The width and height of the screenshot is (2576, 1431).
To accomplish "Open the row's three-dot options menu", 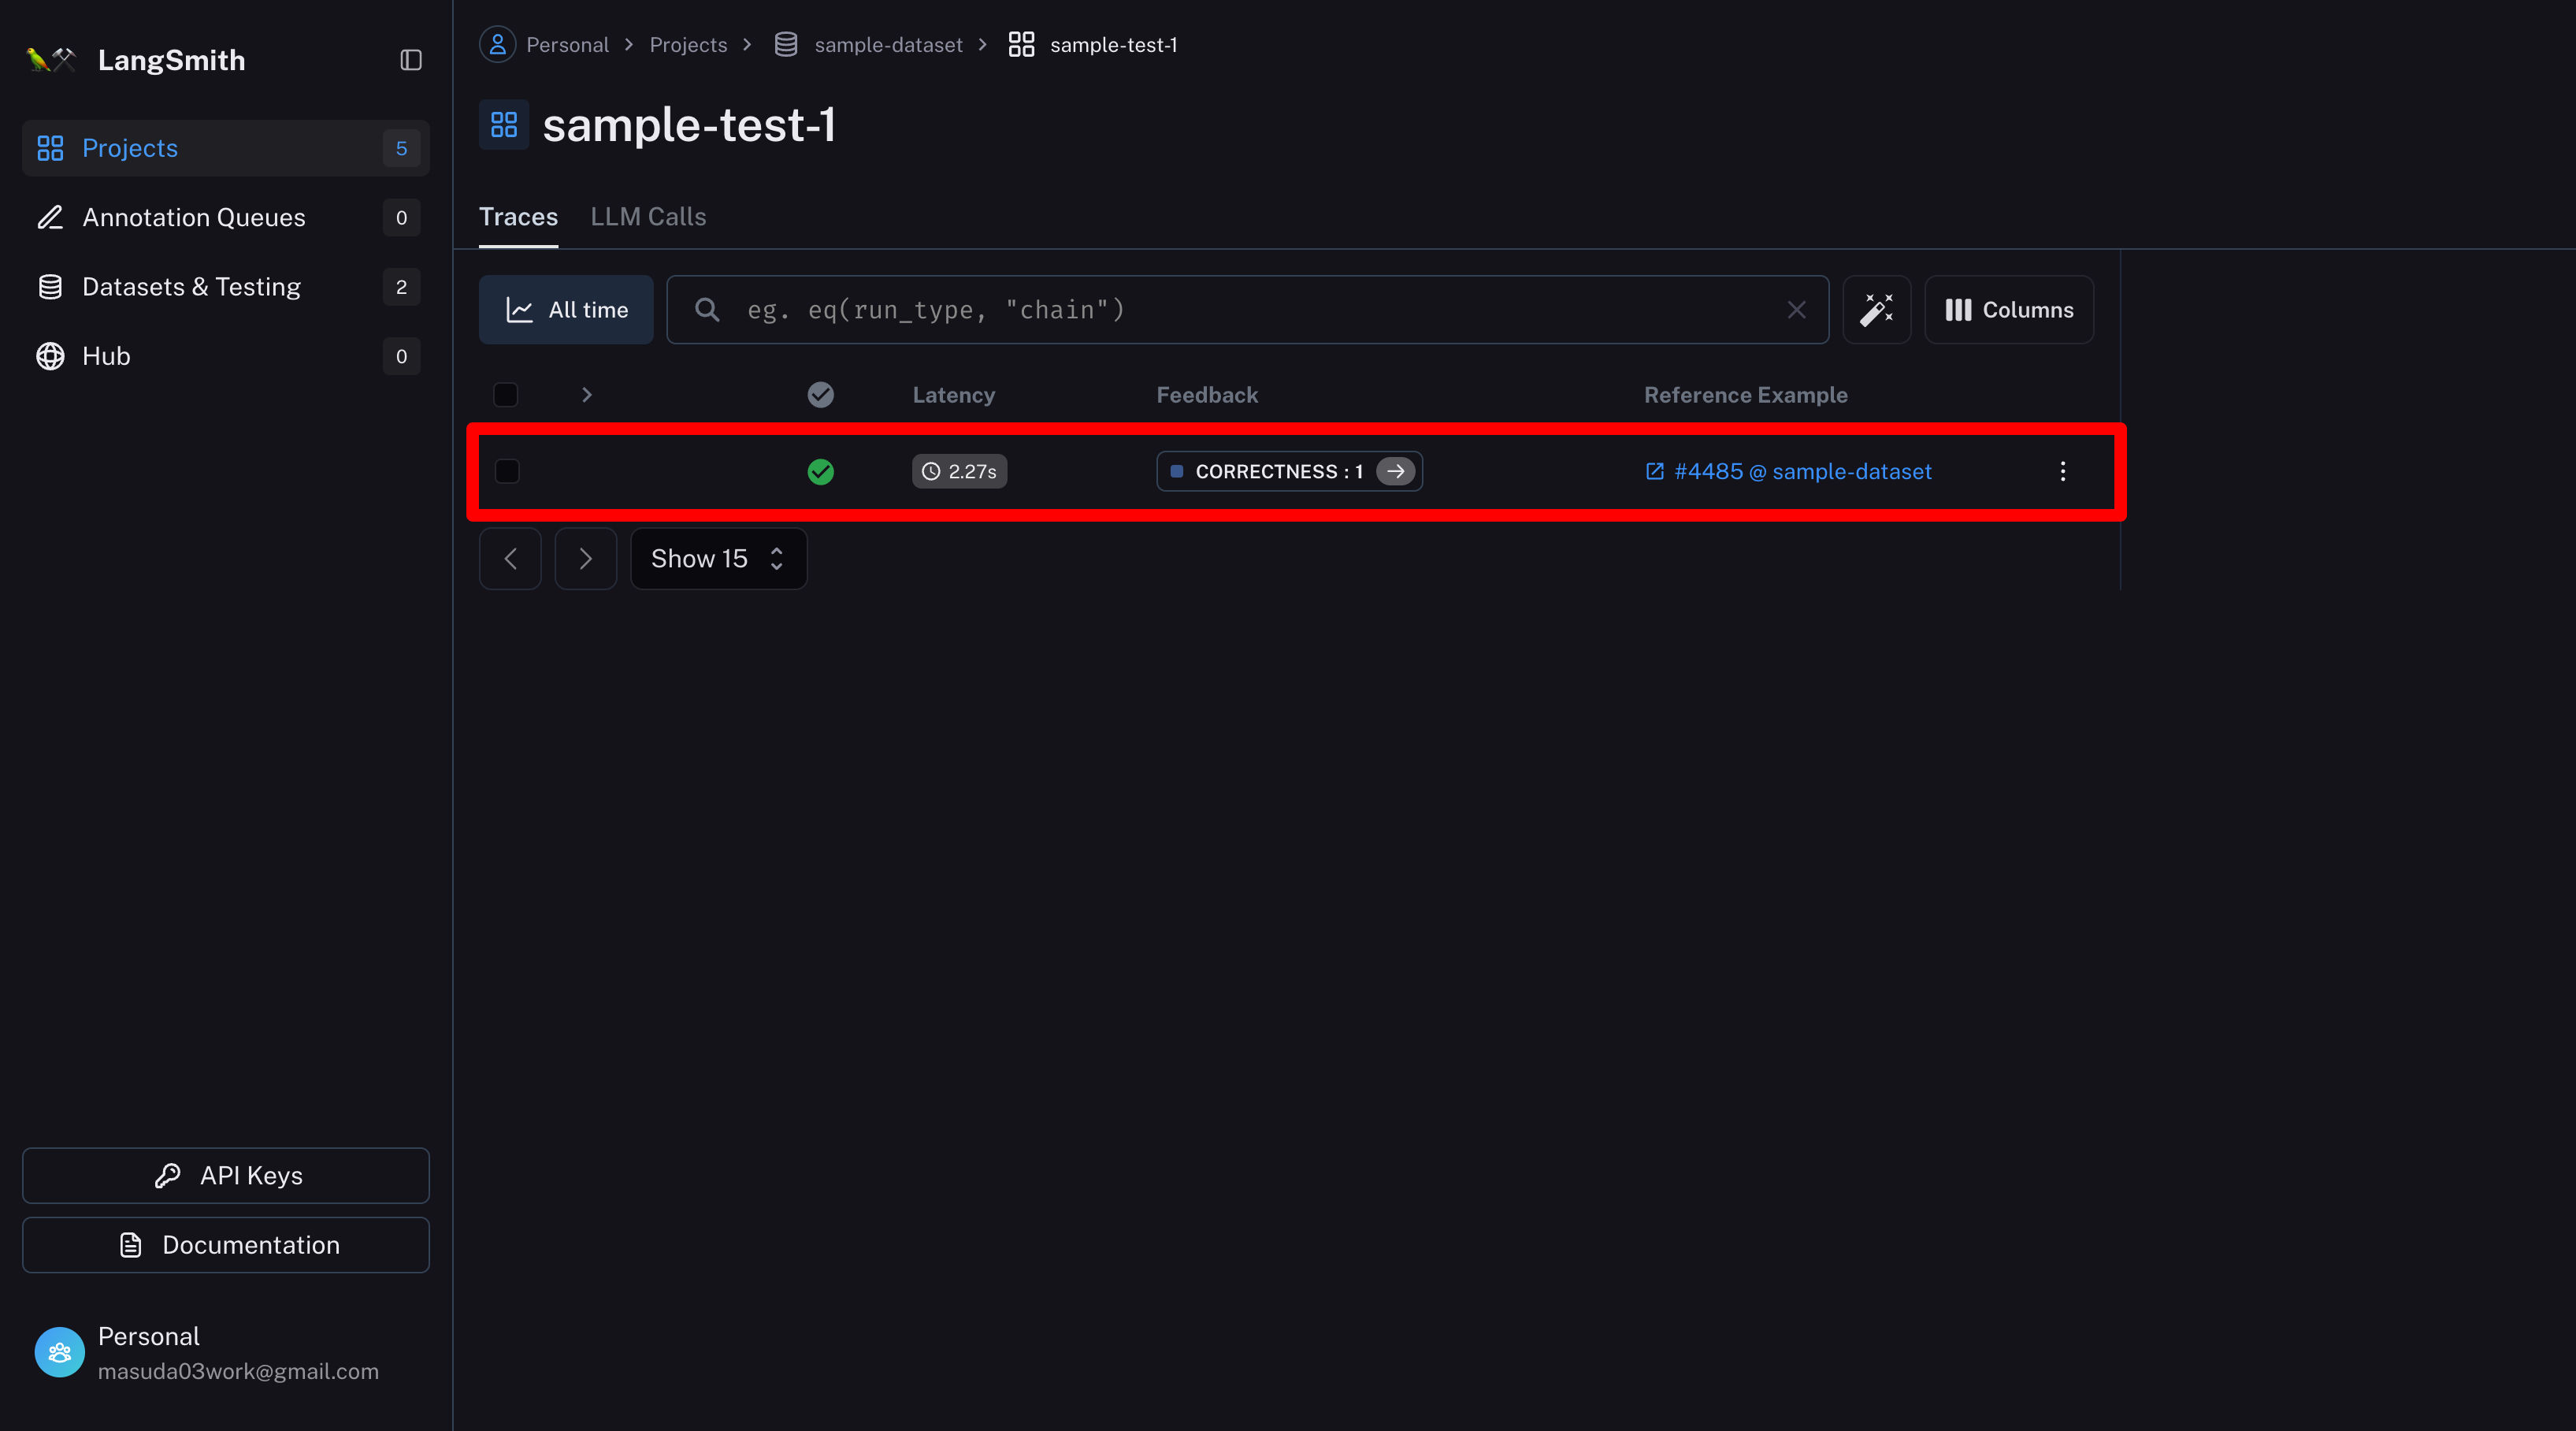I will [x=2062, y=471].
